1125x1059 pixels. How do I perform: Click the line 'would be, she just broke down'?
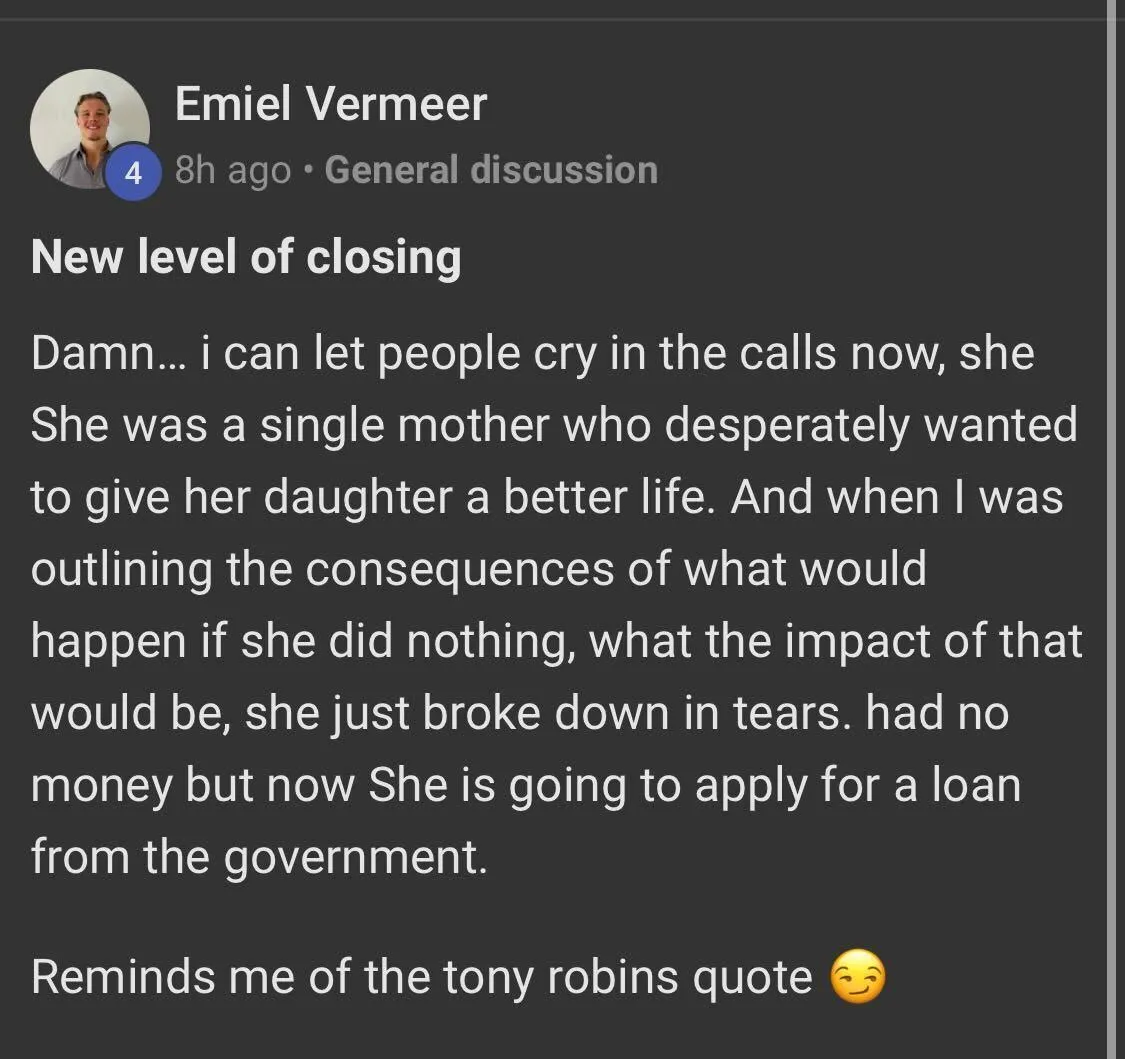coord(520,713)
